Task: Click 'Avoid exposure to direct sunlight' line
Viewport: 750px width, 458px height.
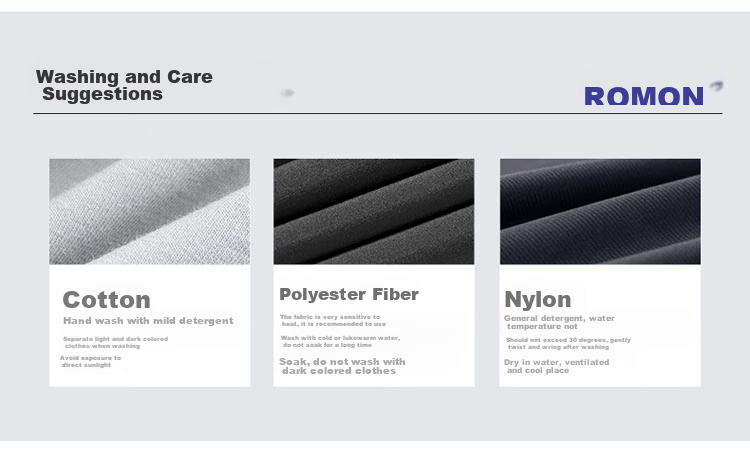Action: (90, 361)
